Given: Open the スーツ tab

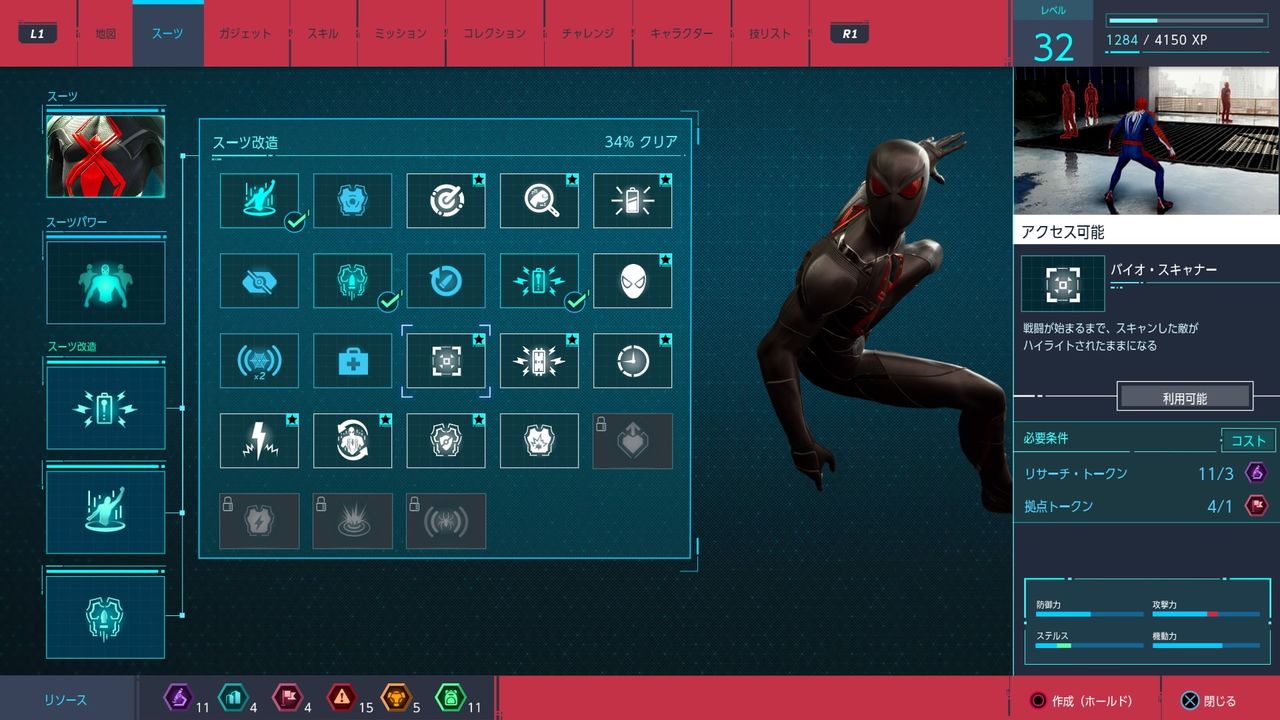Looking at the screenshot, I should 167,33.
